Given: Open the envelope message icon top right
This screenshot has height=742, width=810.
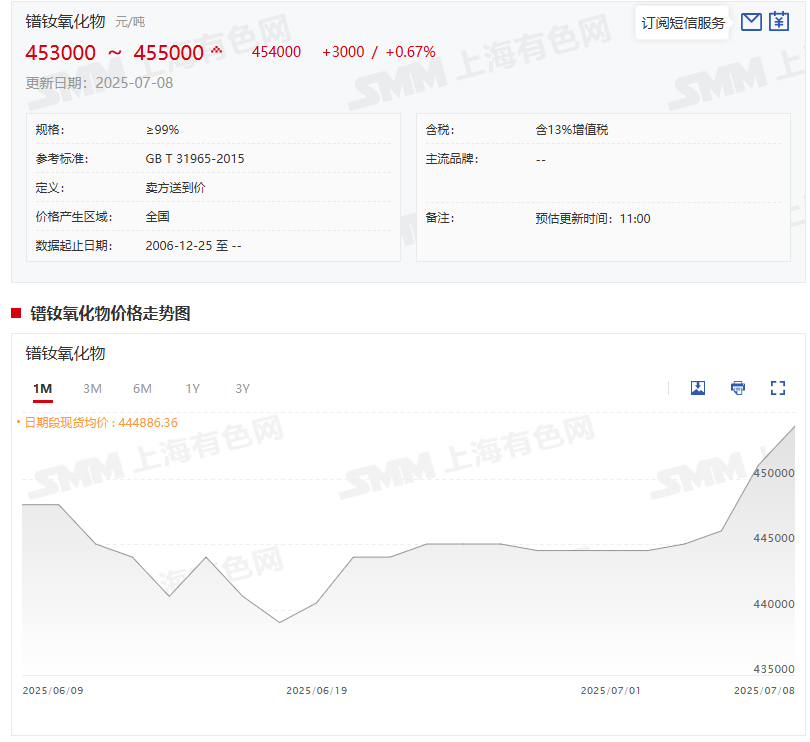Looking at the screenshot, I should click(751, 21).
